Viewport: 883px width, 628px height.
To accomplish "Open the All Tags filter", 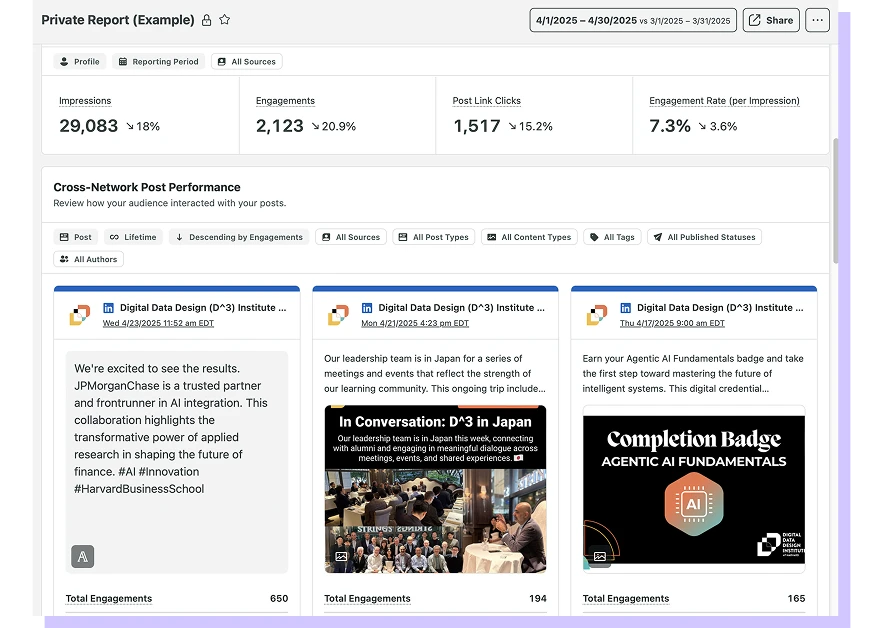I will 612,237.
